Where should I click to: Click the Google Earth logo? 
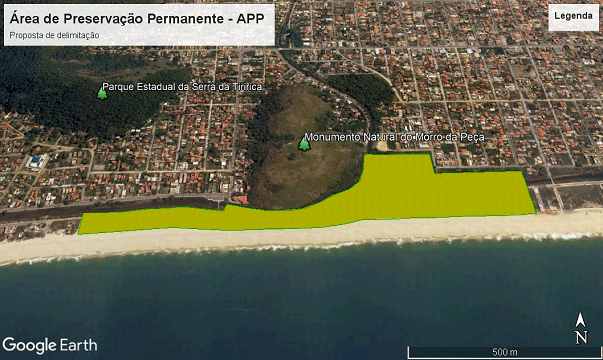pyautogui.click(x=50, y=345)
